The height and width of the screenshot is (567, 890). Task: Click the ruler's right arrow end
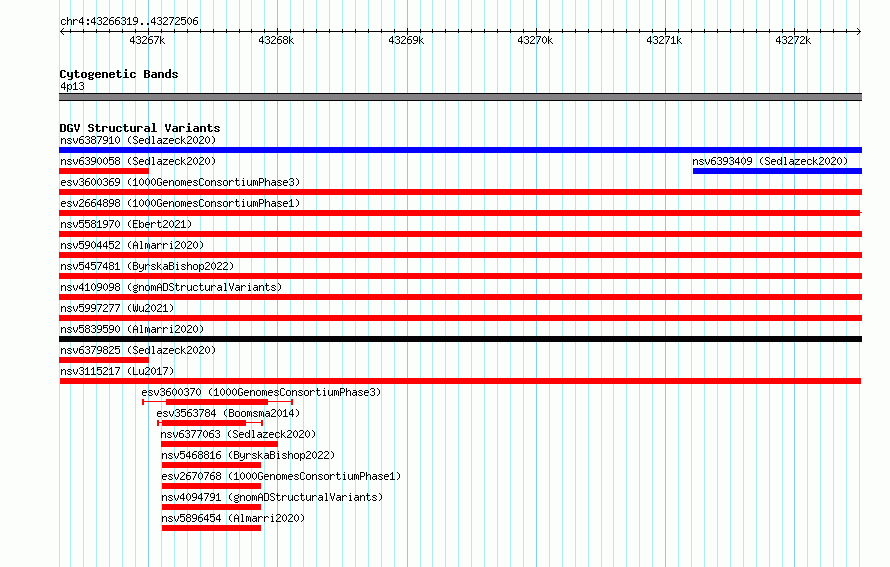[x=859, y=31]
